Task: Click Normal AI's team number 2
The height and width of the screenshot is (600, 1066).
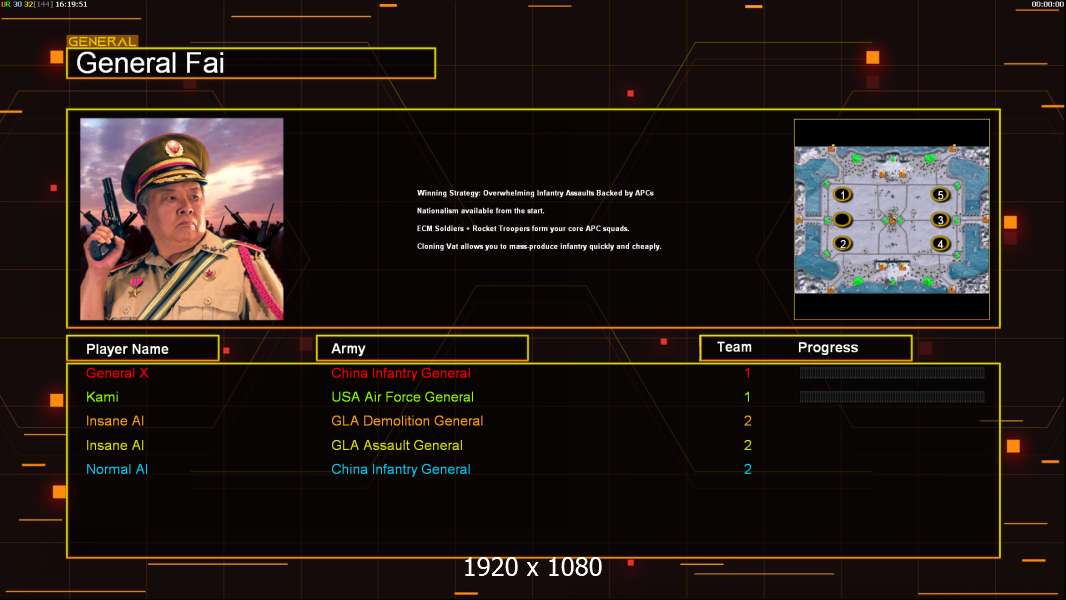Action: tap(747, 470)
